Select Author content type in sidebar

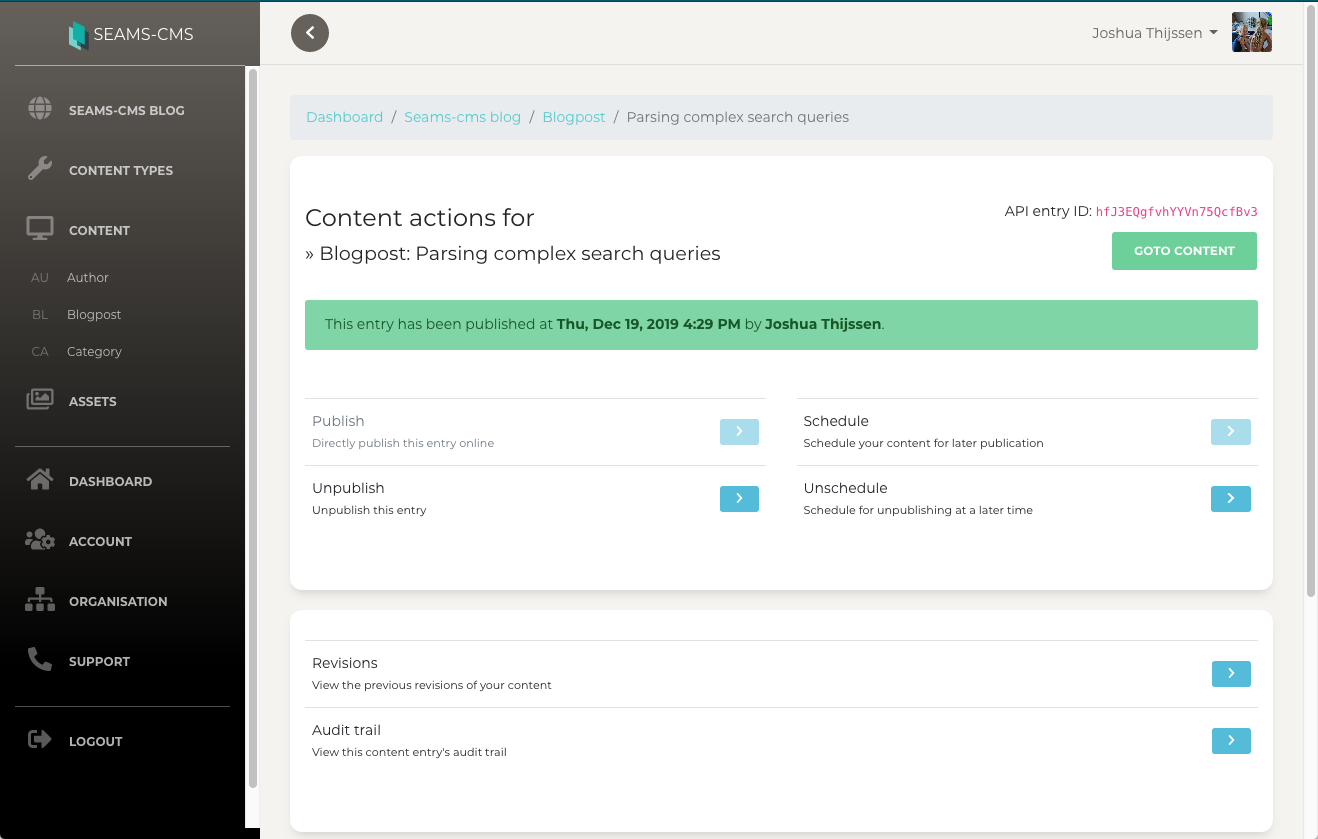pos(88,278)
